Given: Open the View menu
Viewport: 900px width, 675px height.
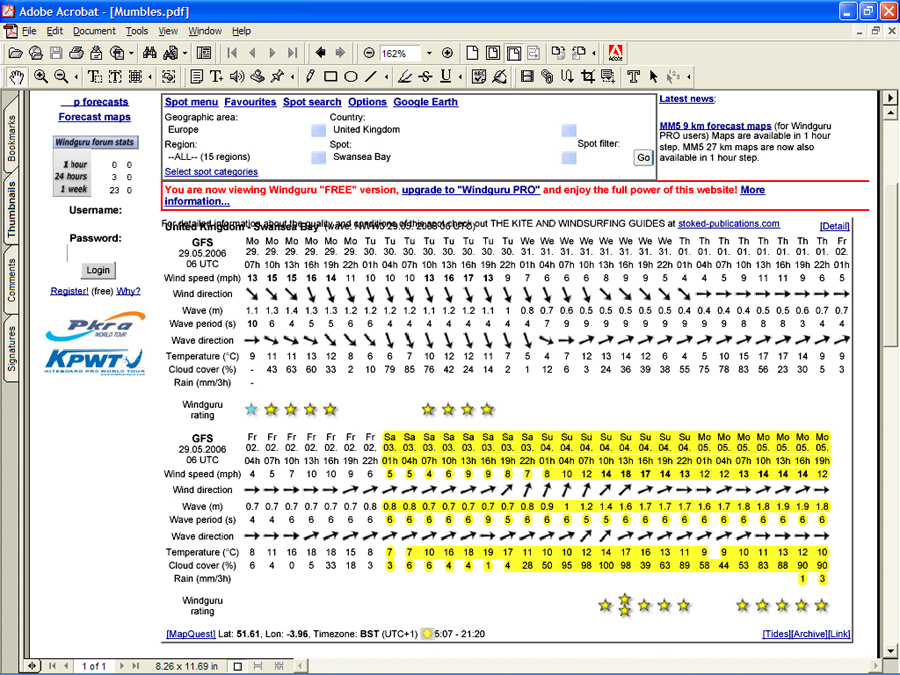Looking at the screenshot, I should tap(168, 31).
